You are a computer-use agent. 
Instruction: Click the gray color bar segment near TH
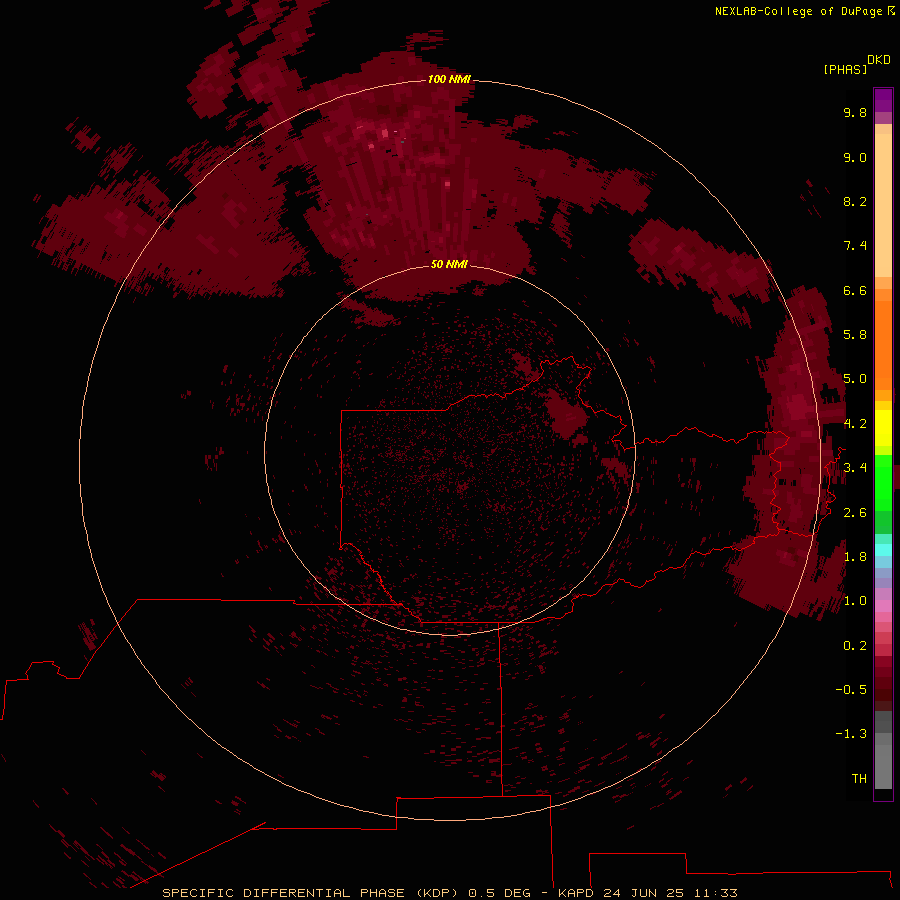(x=883, y=767)
